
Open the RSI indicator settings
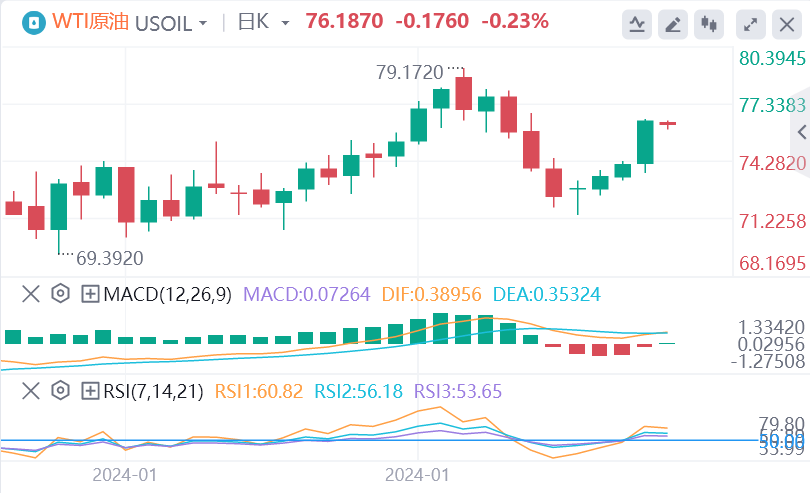[x=60, y=390]
